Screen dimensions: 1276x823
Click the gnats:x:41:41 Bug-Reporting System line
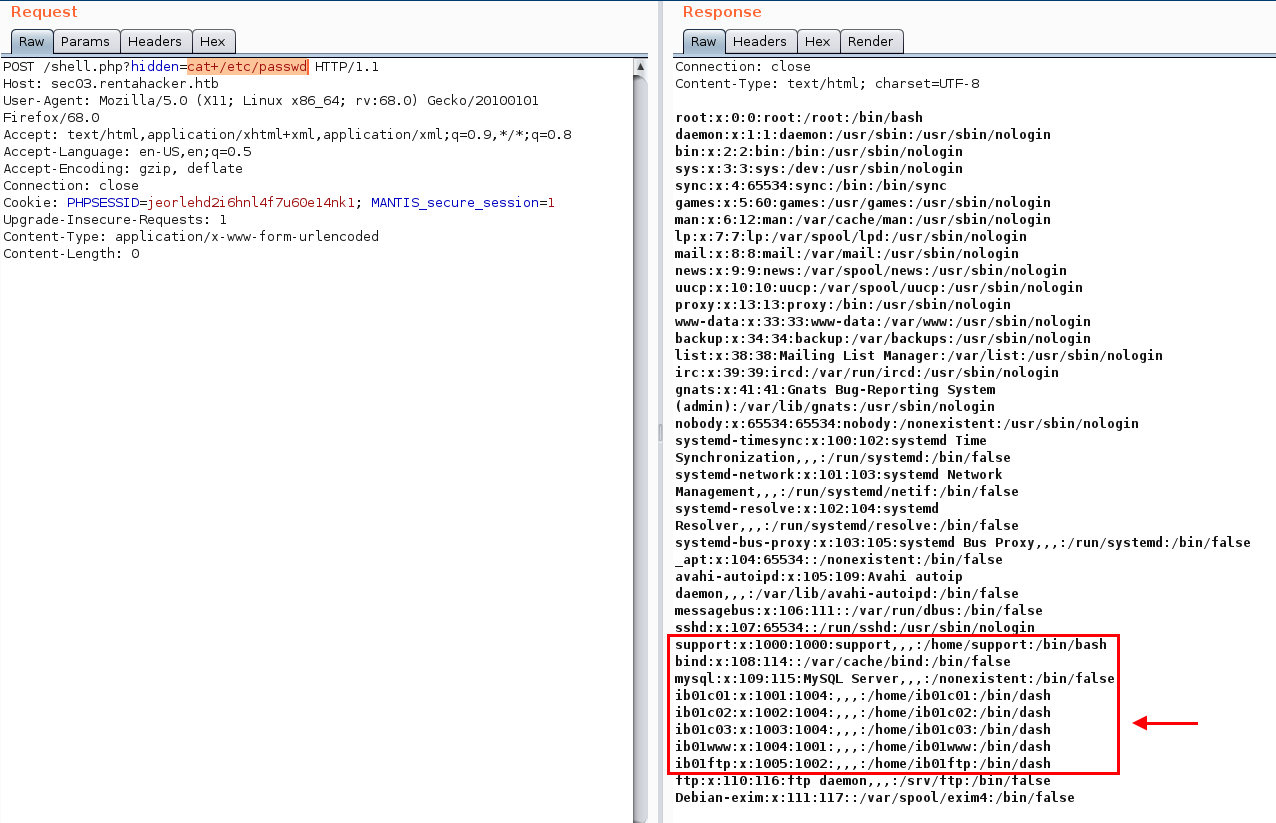835,390
